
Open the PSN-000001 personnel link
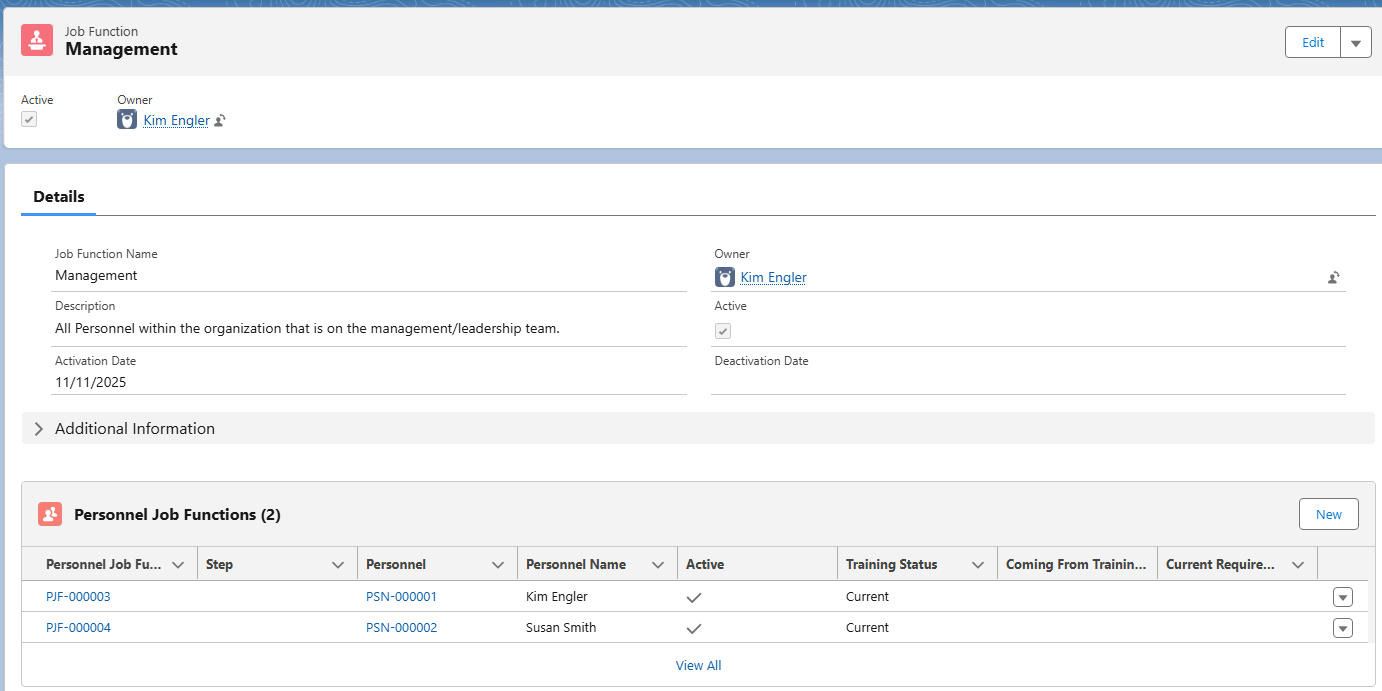pos(401,597)
